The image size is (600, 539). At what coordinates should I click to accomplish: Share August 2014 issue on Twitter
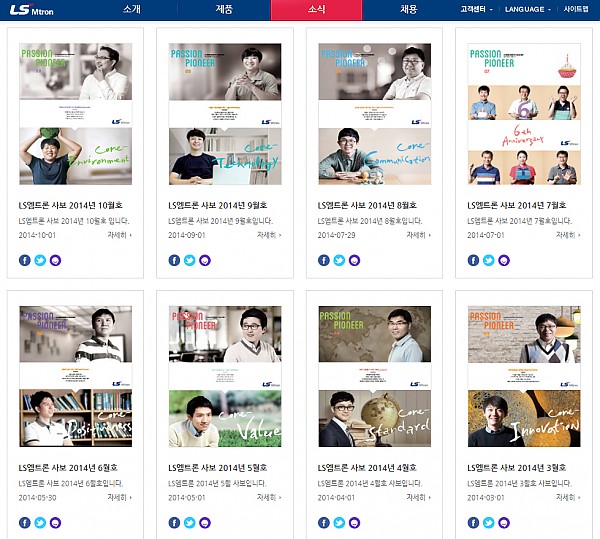coord(339,260)
